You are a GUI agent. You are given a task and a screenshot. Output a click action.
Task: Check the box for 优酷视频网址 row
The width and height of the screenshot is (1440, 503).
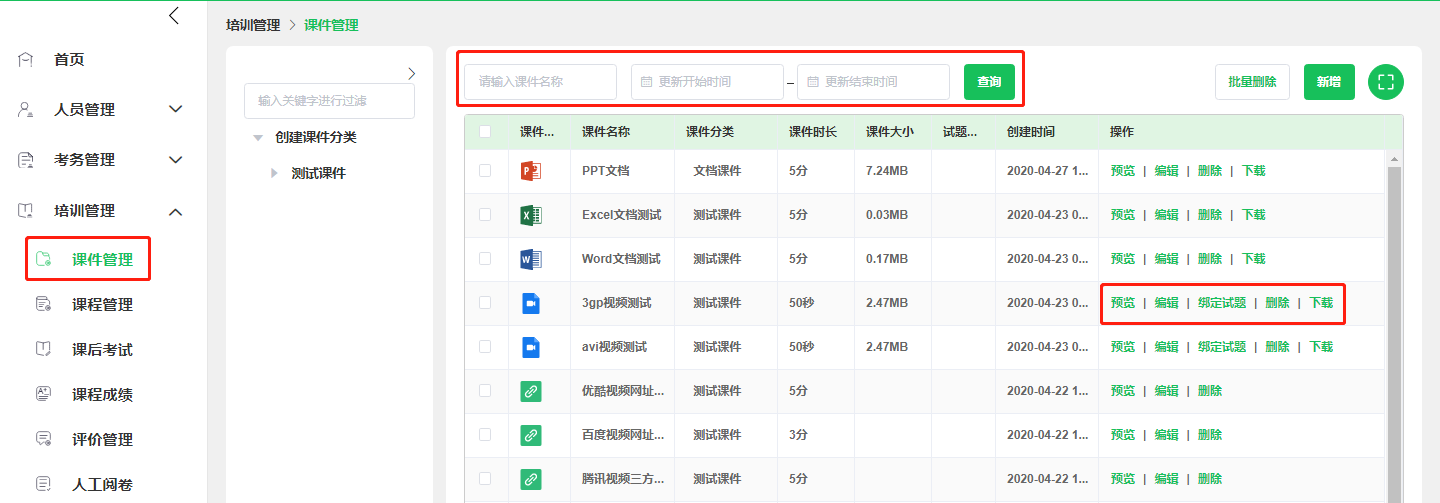point(485,390)
